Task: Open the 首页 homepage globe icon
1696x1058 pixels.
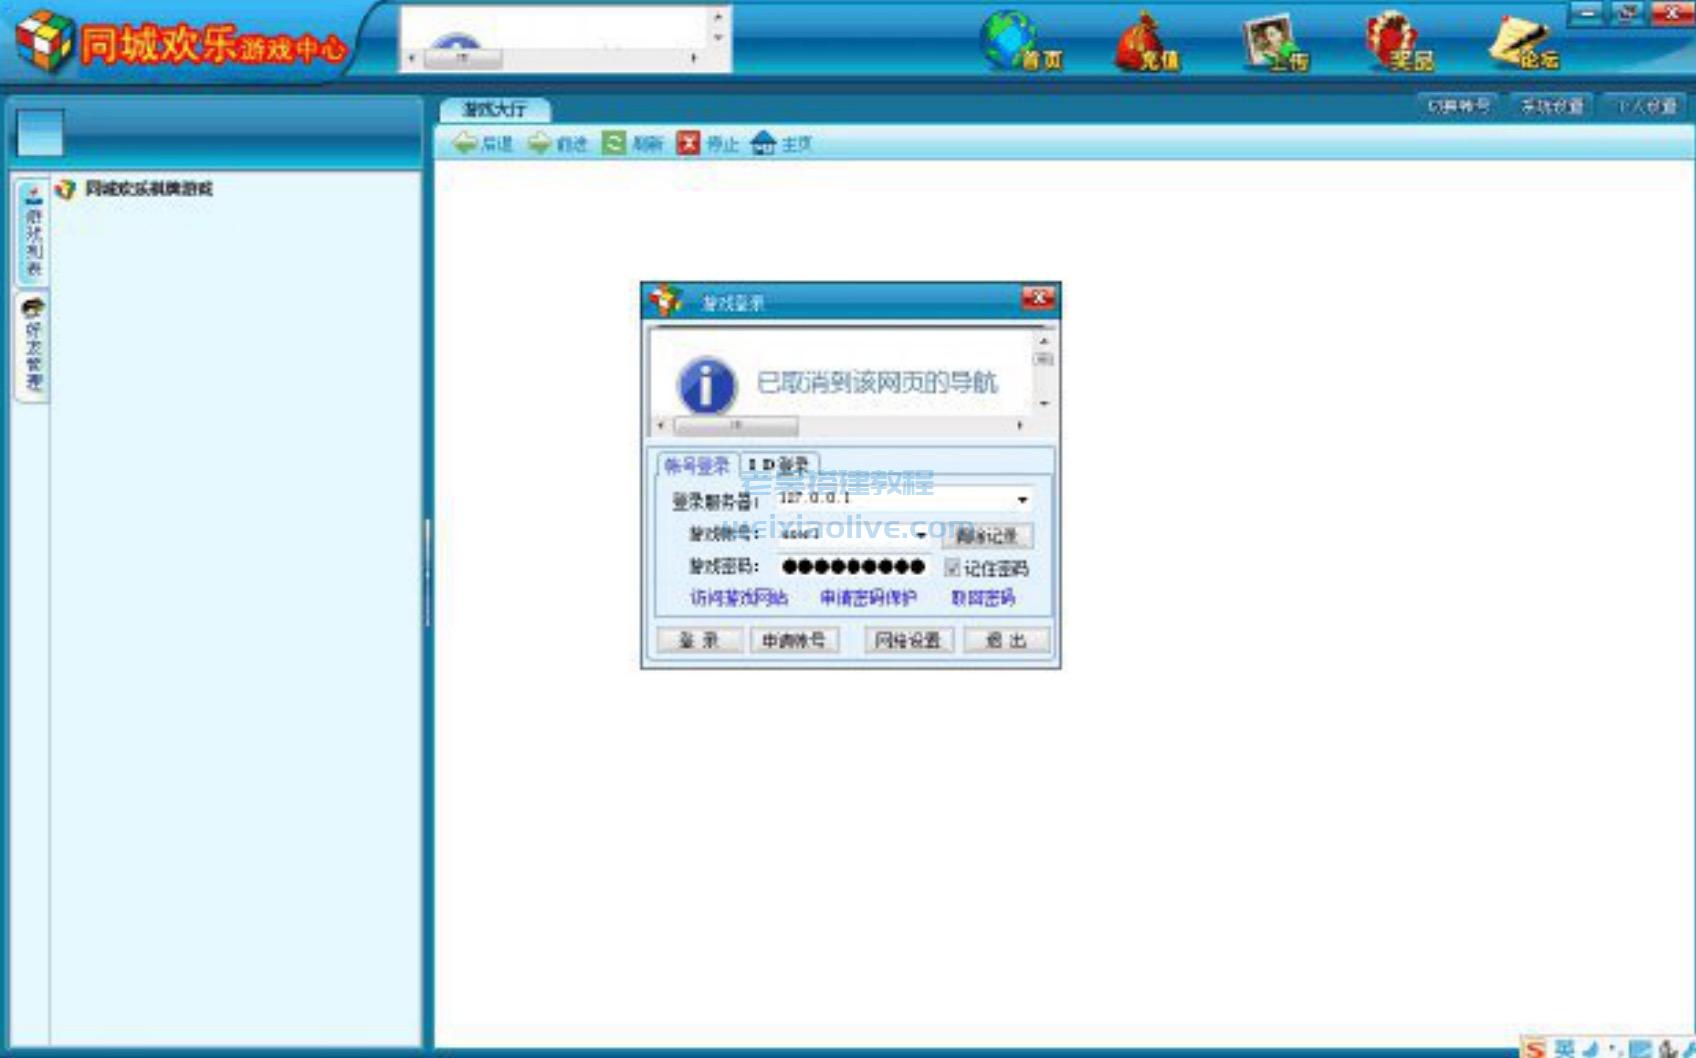Action: (1013, 42)
